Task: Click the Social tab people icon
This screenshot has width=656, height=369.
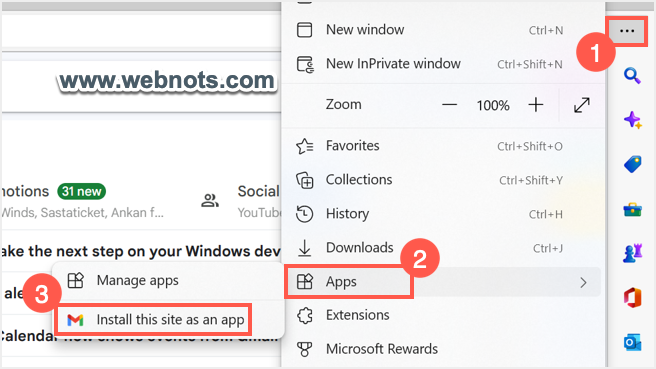Action: click(x=210, y=200)
